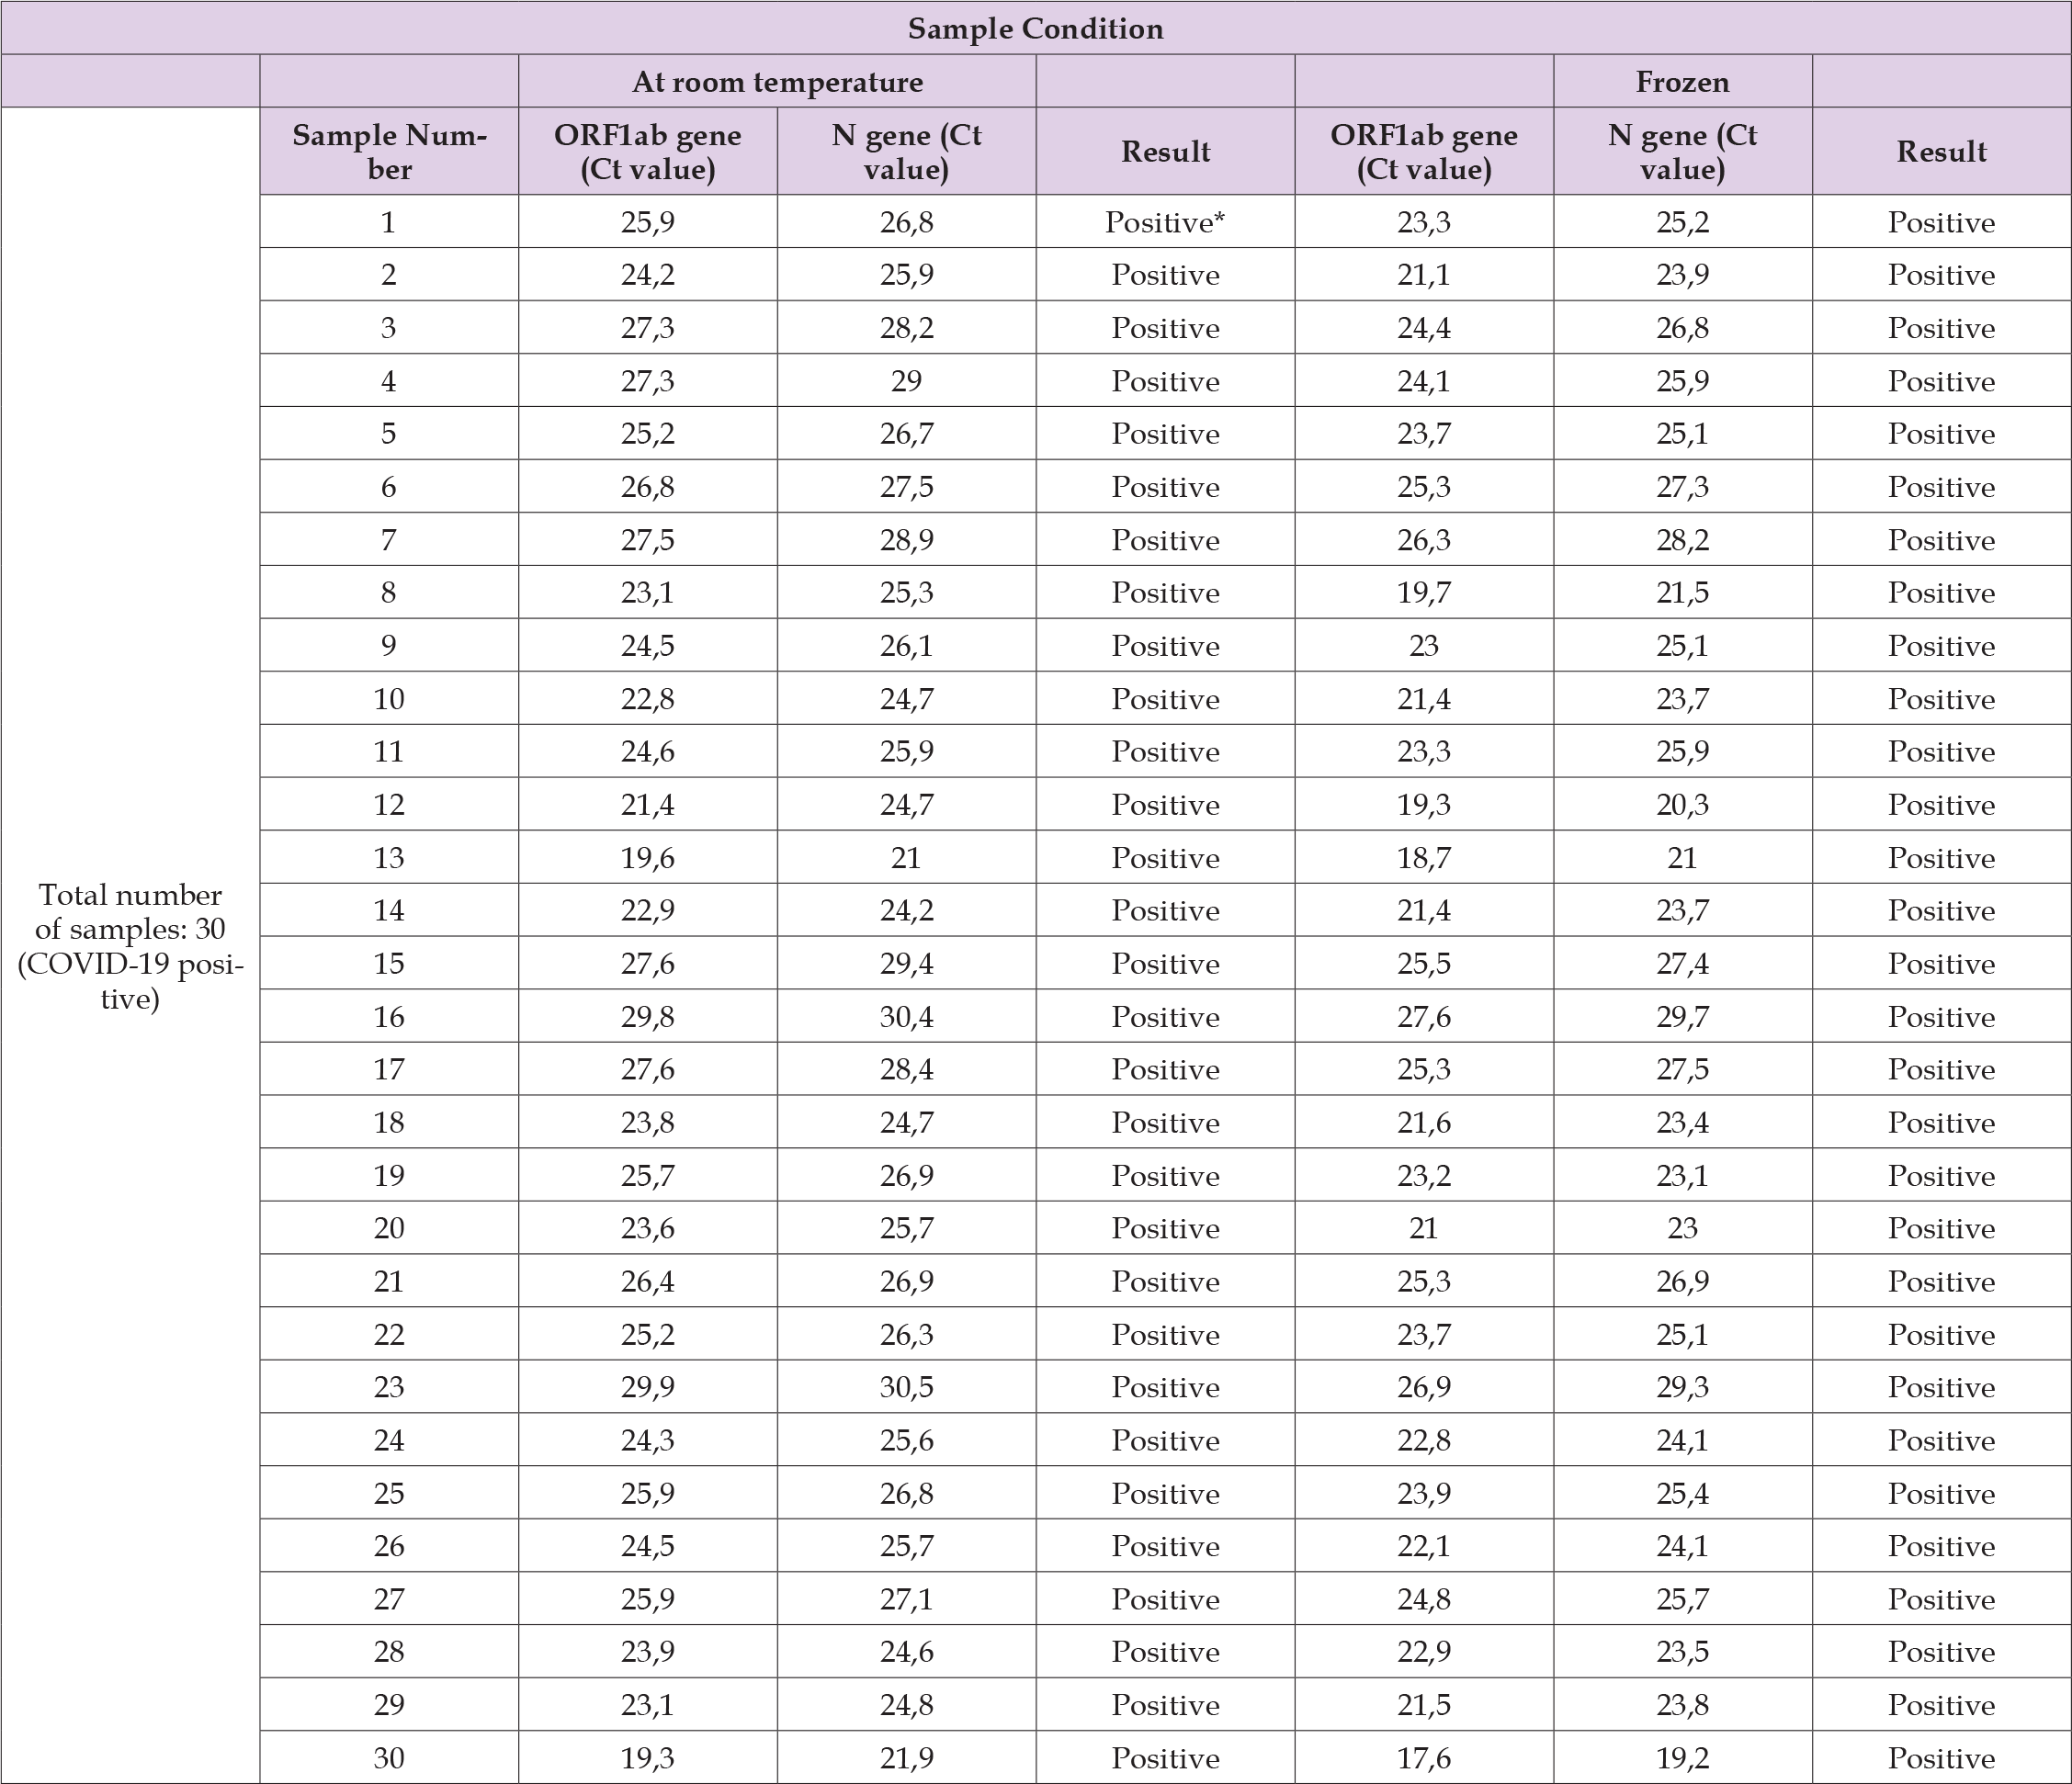Click frozen "ORF1ab gene (Ct value)" column header

[1424, 151]
